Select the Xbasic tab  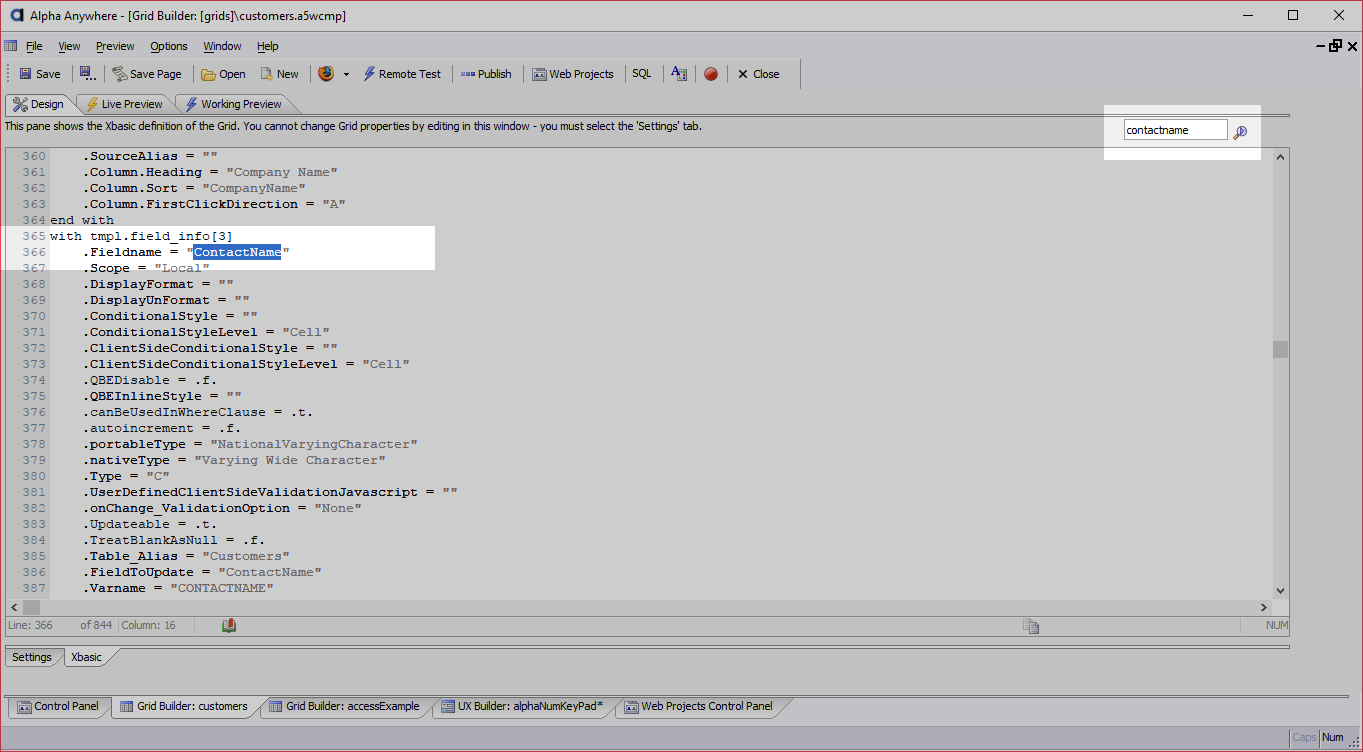coord(86,657)
